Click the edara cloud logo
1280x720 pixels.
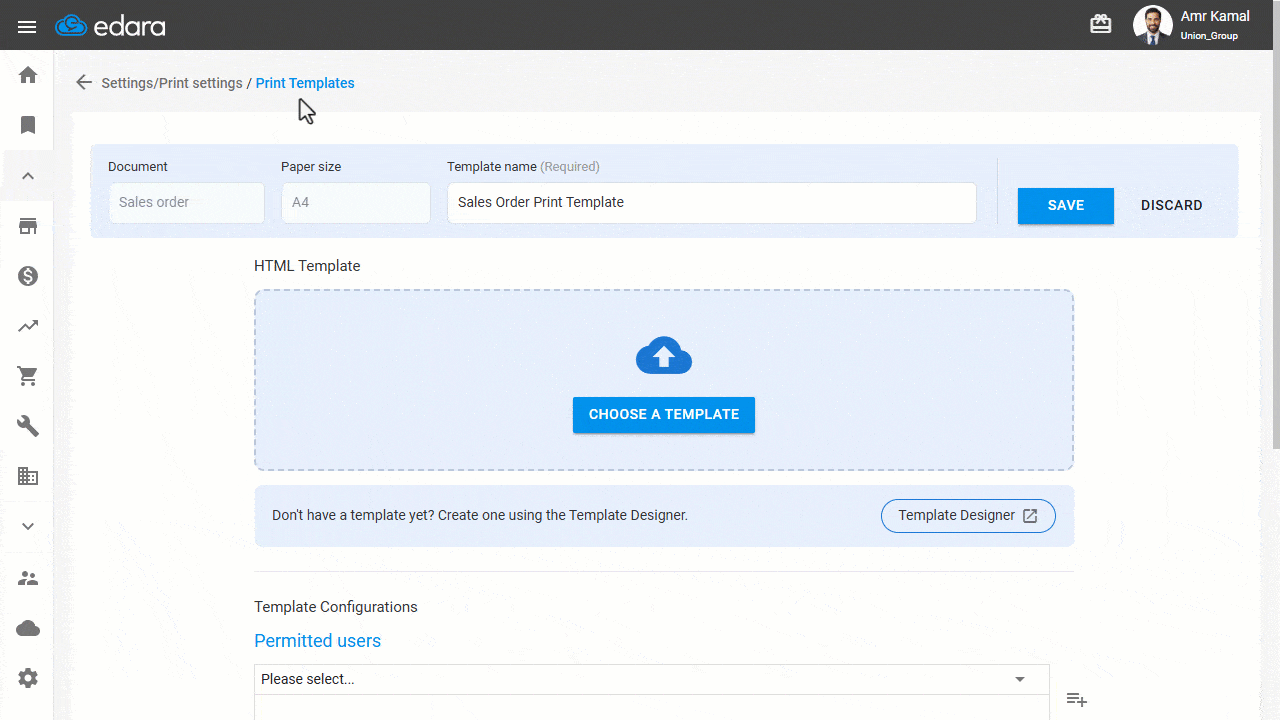click(x=111, y=26)
